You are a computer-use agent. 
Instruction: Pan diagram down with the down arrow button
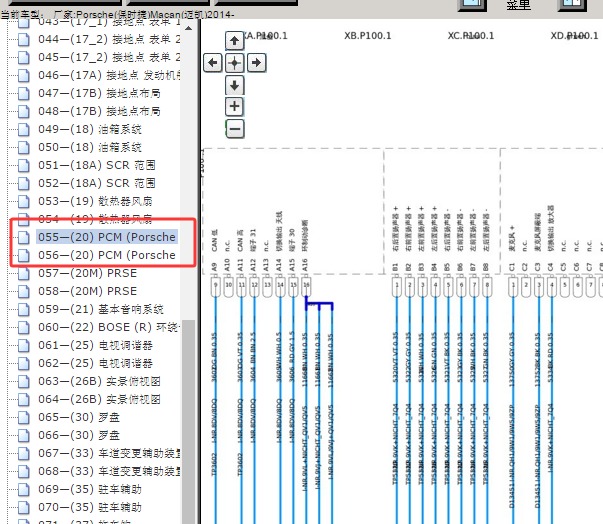click(234, 85)
